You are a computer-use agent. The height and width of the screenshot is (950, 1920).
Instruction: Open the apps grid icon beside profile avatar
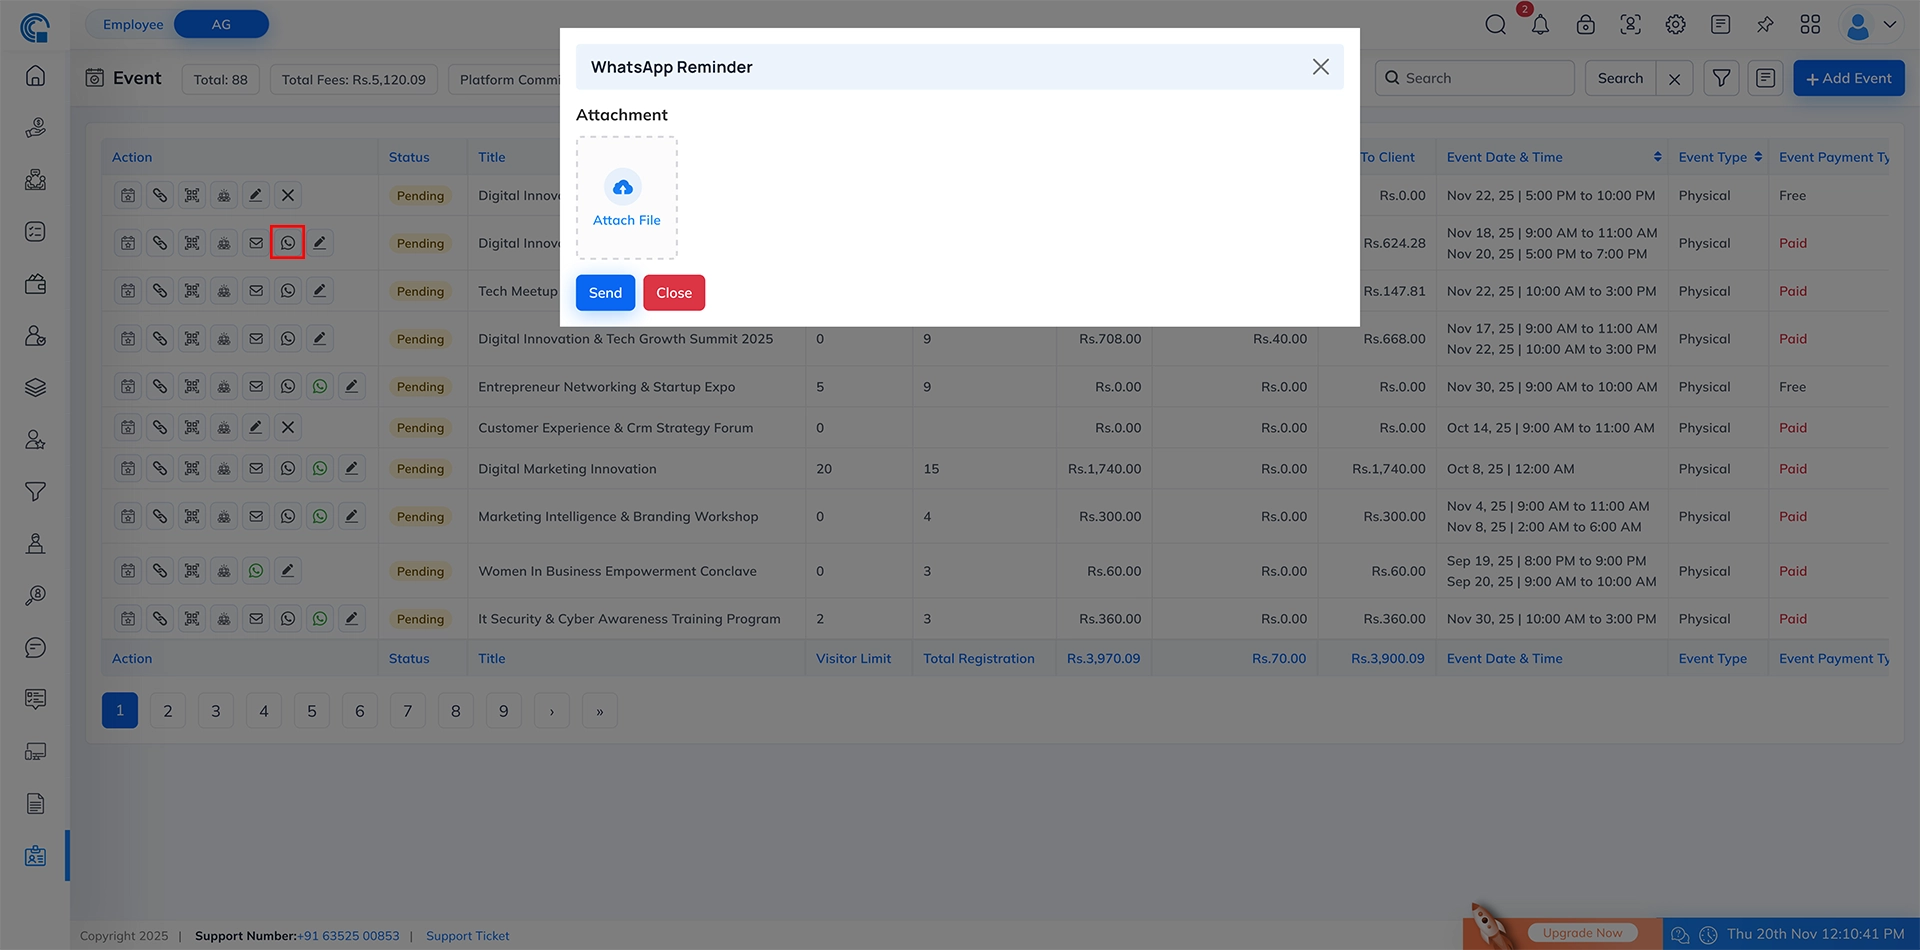(x=1810, y=24)
